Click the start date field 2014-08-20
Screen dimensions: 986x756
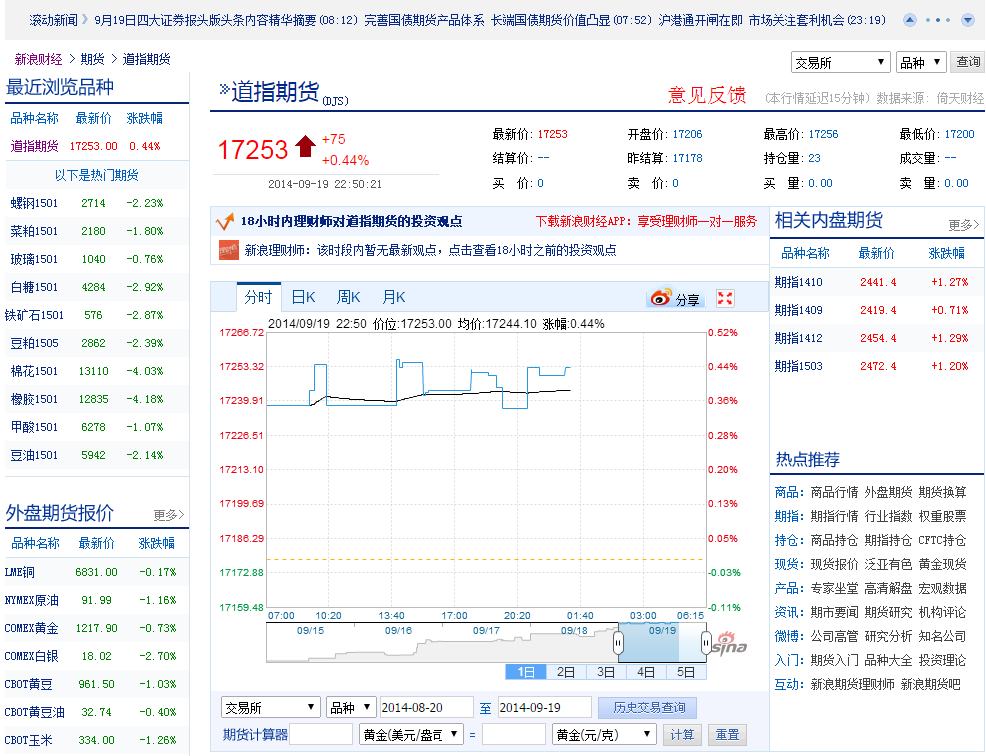click(426, 708)
